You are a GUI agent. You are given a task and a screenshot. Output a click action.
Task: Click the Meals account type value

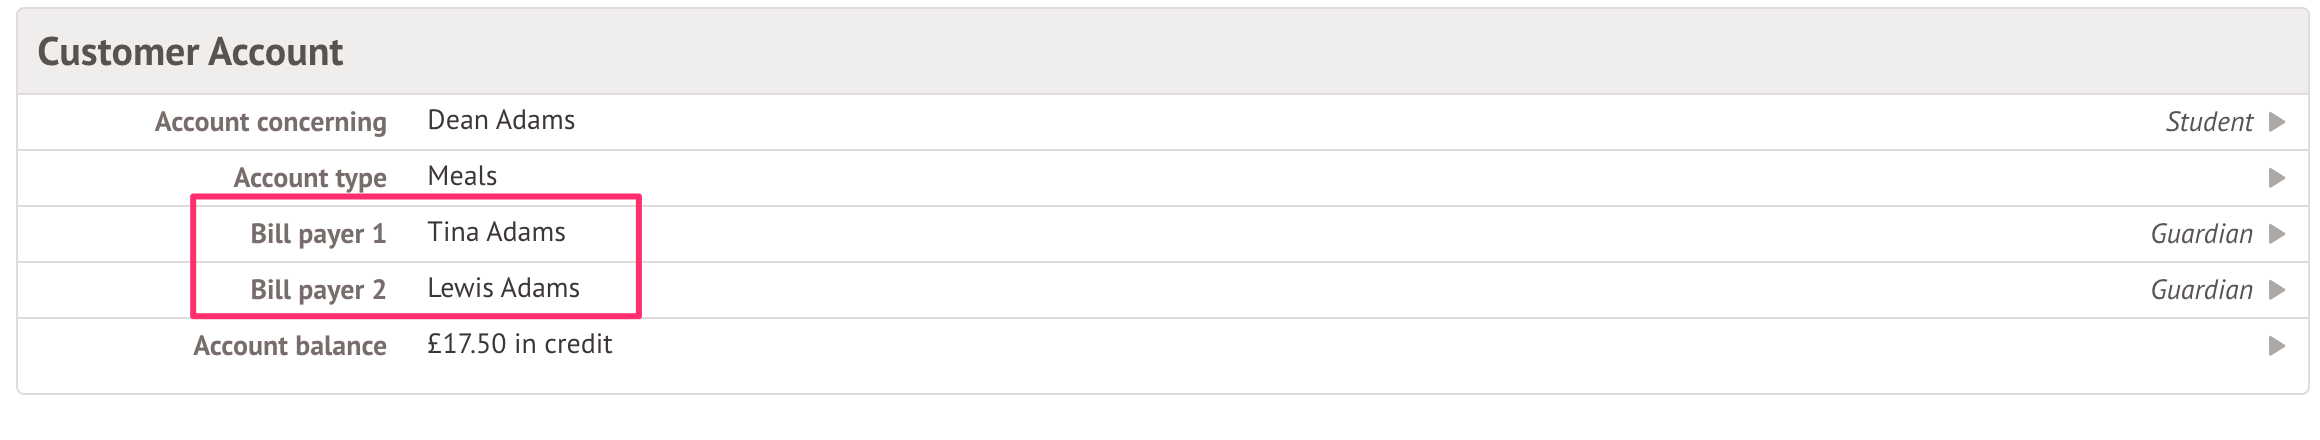(462, 177)
